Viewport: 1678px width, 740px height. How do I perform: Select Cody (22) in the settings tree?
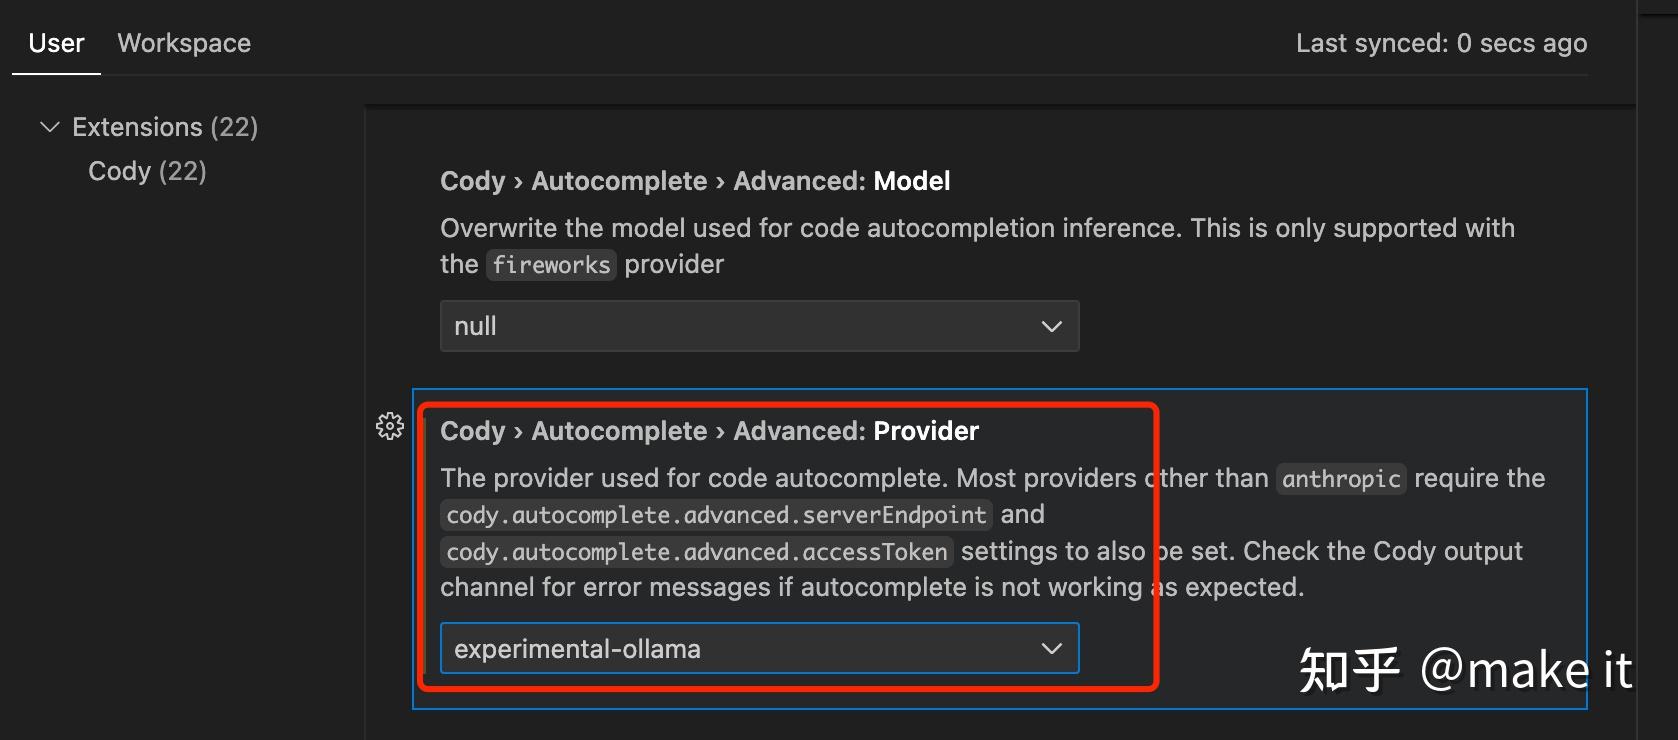147,171
